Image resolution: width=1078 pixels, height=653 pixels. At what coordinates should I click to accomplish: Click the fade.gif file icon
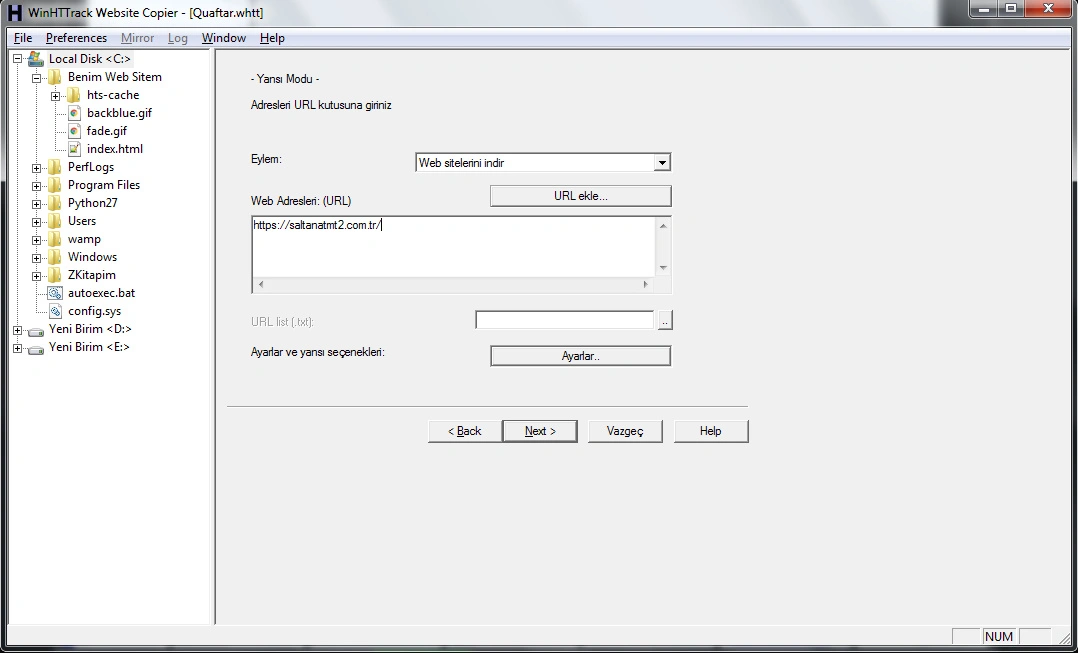(74, 131)
